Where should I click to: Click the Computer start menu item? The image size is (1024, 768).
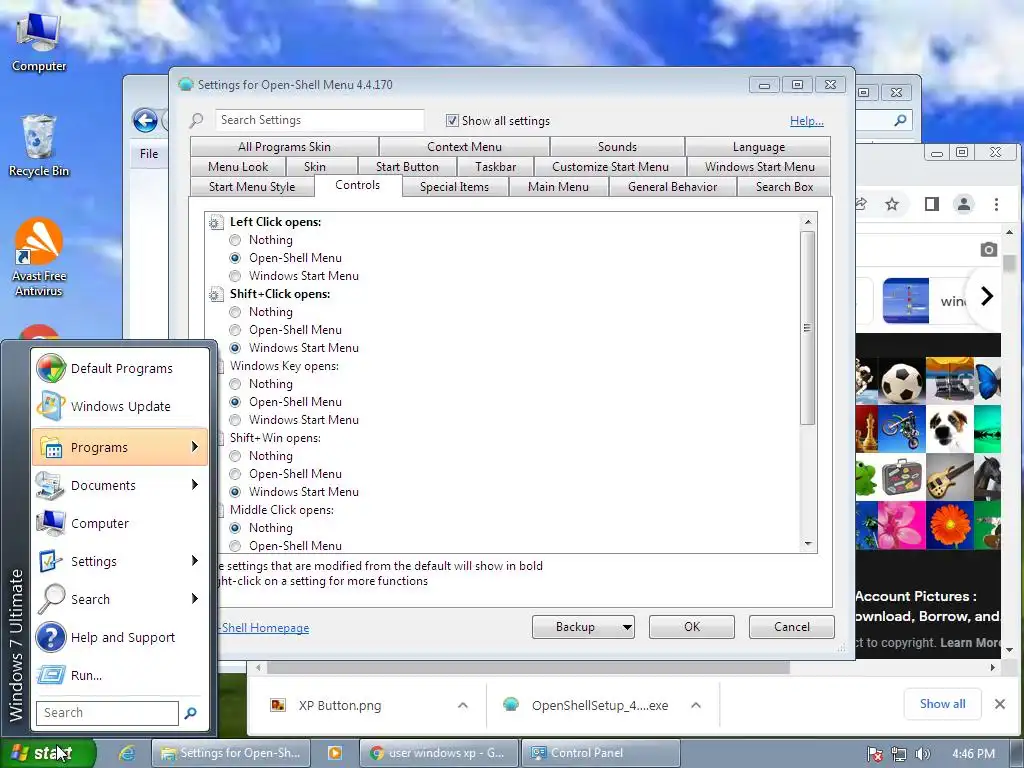coord(120,523)
